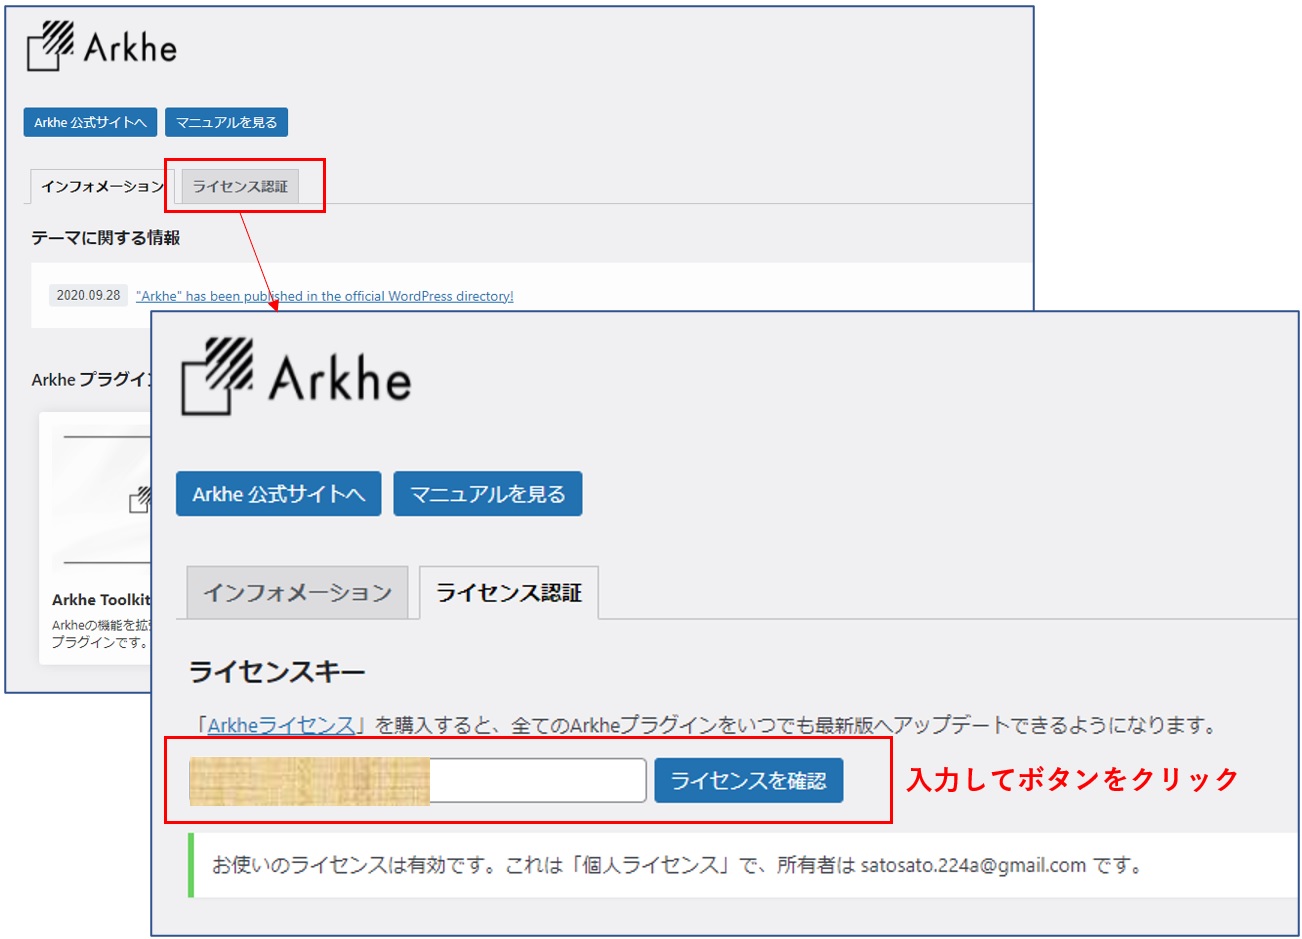Switch to the インフォメーション tab
The width and height of the screenshot is (1302, 939).
tap(297, 592)
